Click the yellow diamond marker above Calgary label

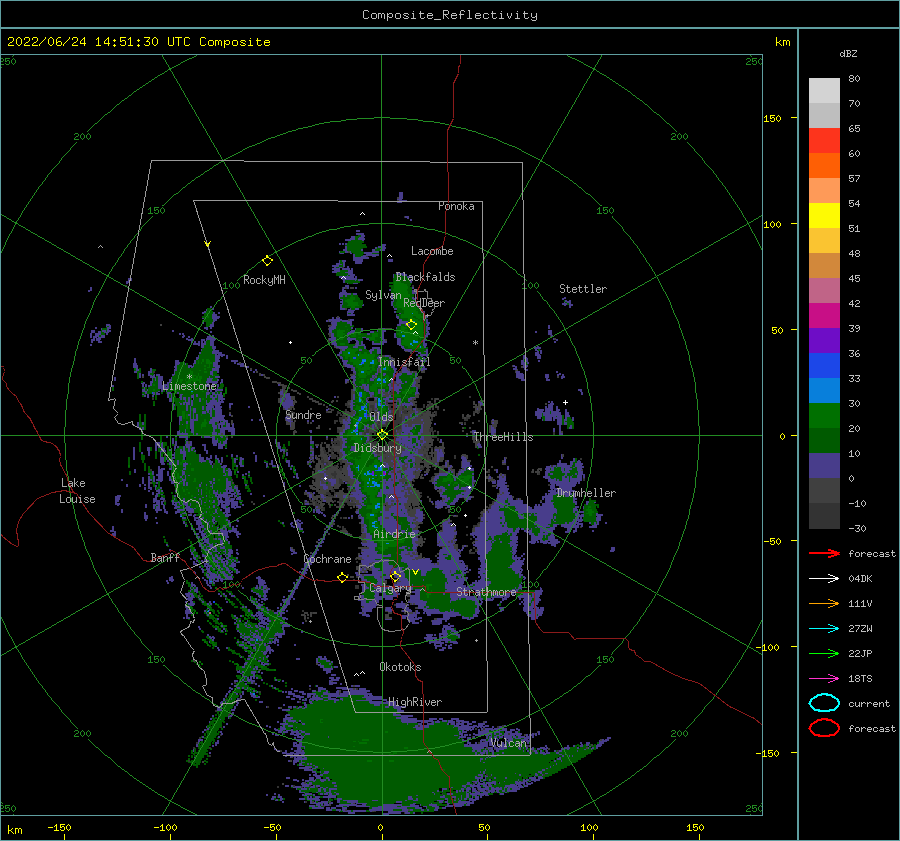395,576
